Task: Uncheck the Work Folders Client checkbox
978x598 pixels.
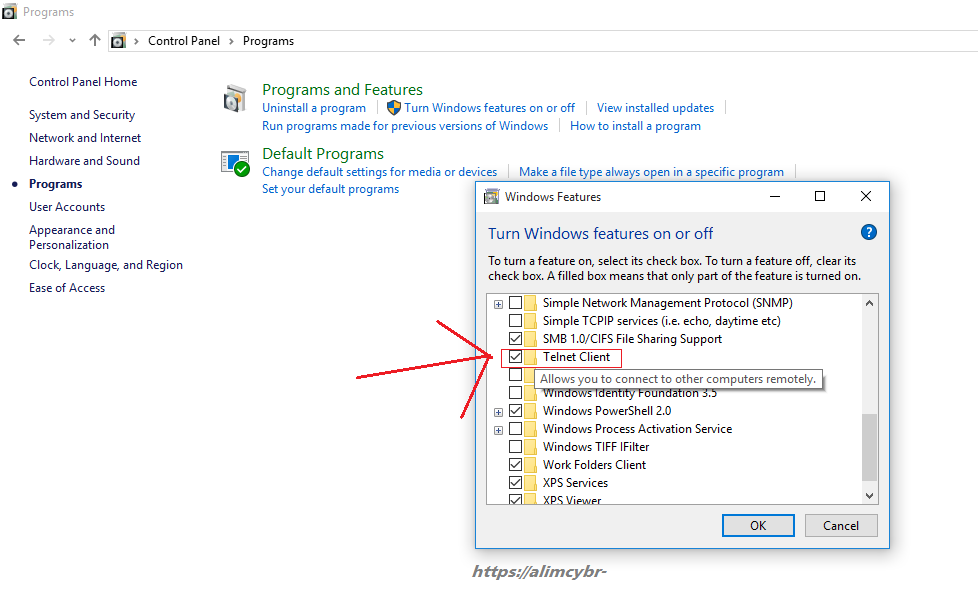Action: 515,465
